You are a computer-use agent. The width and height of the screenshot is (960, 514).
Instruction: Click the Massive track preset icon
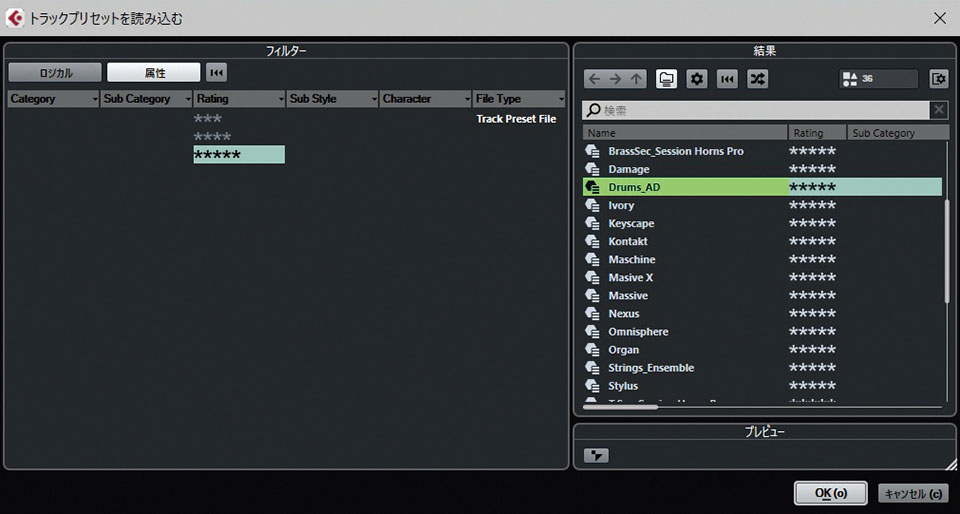(x=592, y=296)
